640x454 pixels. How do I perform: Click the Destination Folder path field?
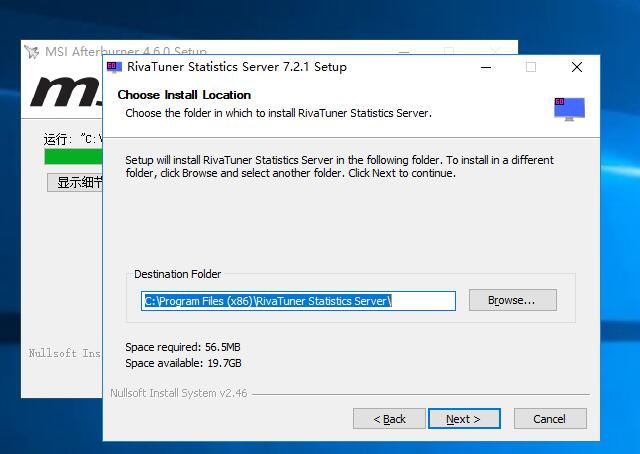pos(298,301)
